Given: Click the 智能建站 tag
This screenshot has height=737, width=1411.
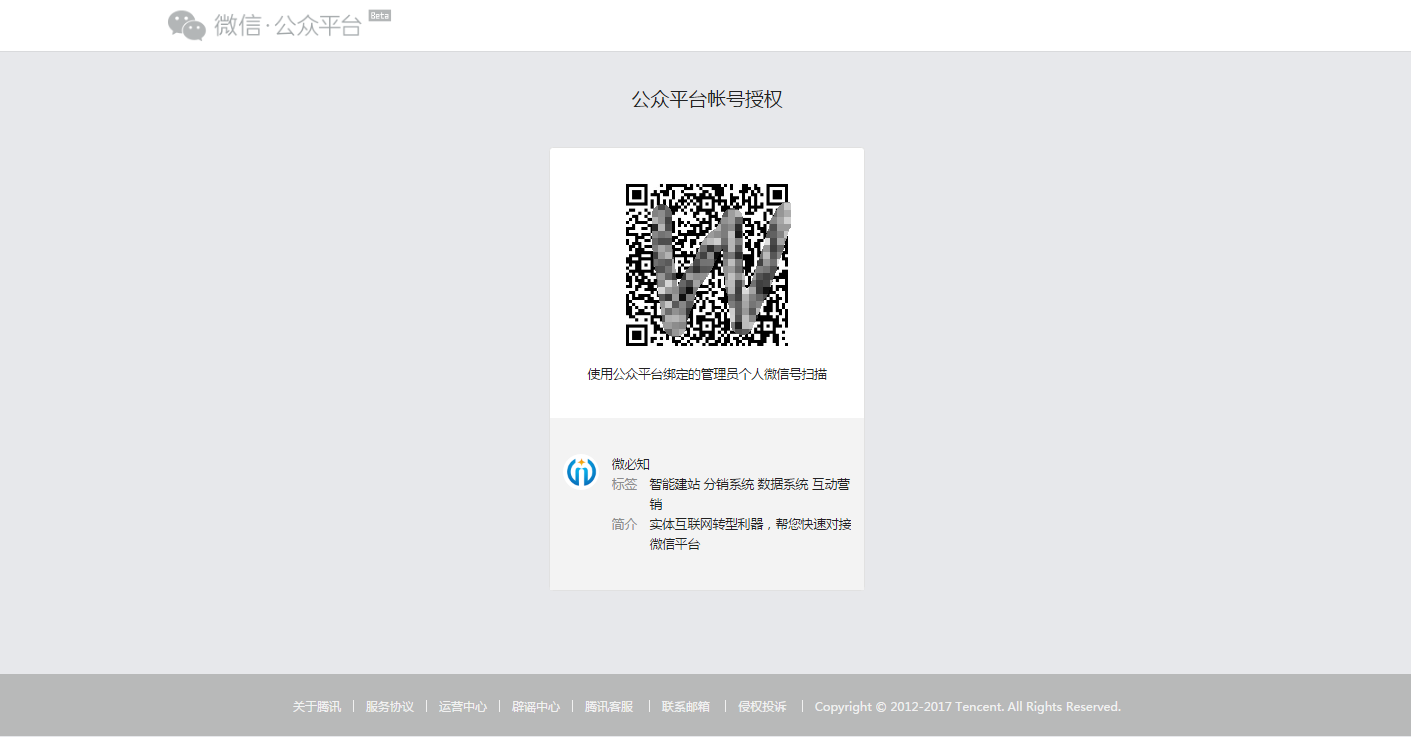Looking at the screenshot, I should pos(675,484).
